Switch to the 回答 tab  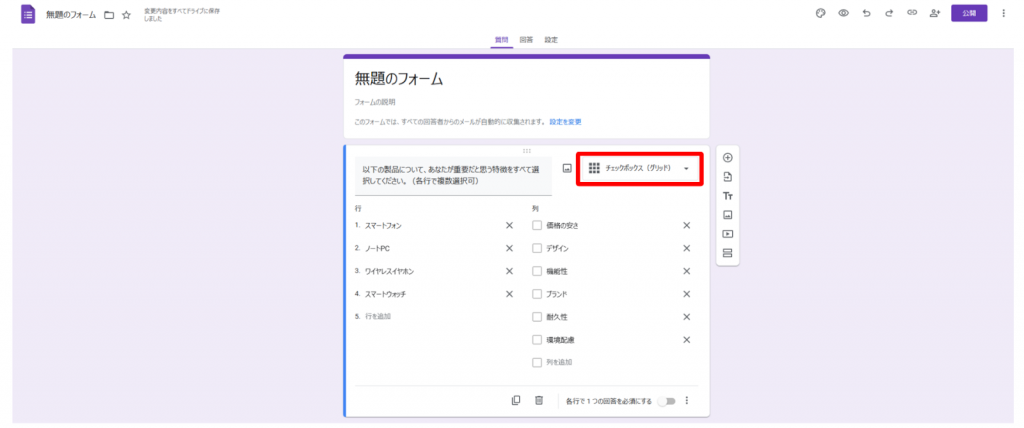coord(526,40)
